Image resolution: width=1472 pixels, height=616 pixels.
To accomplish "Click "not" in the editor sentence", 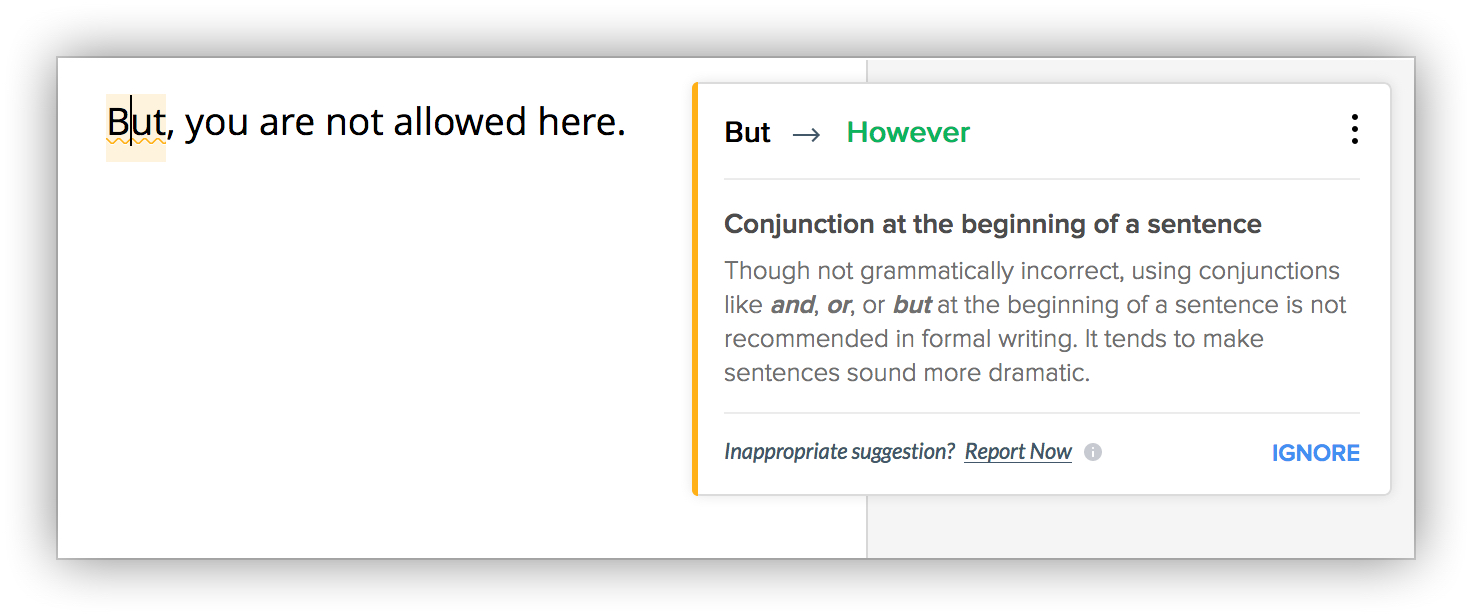I will (355, 123).
